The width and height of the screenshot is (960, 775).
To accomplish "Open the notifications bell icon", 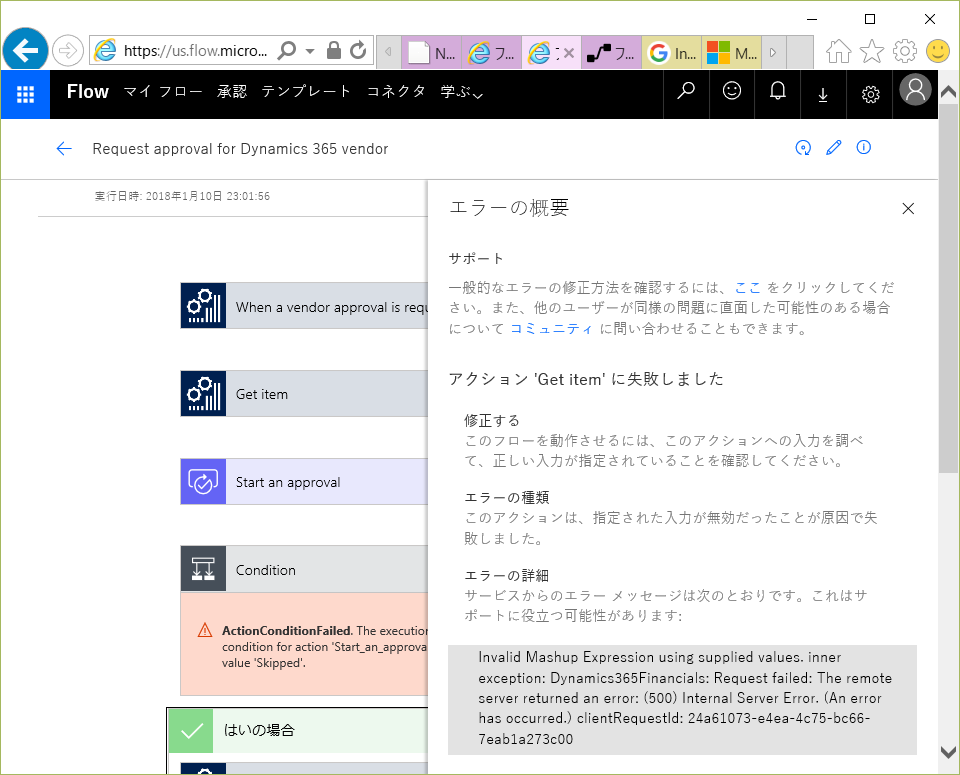I will tap(778, 91).
